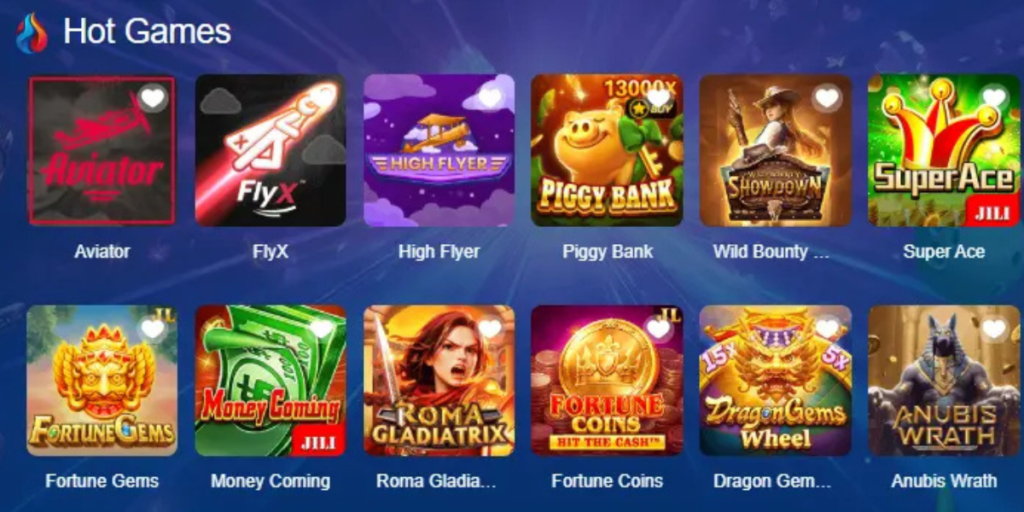Favorite Dragon Gems Wheel using heart icon
This screenshot has width=1024, height=512.
827,328
